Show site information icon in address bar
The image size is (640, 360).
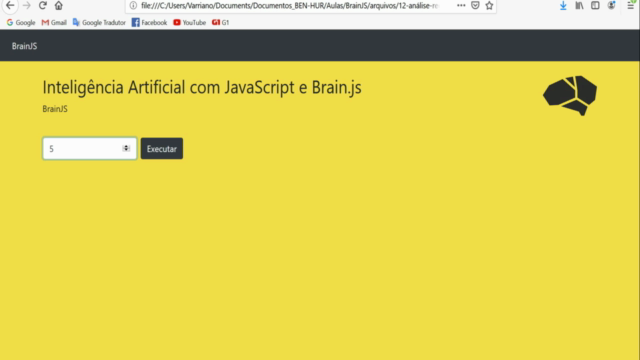click(x=133, y=5)
